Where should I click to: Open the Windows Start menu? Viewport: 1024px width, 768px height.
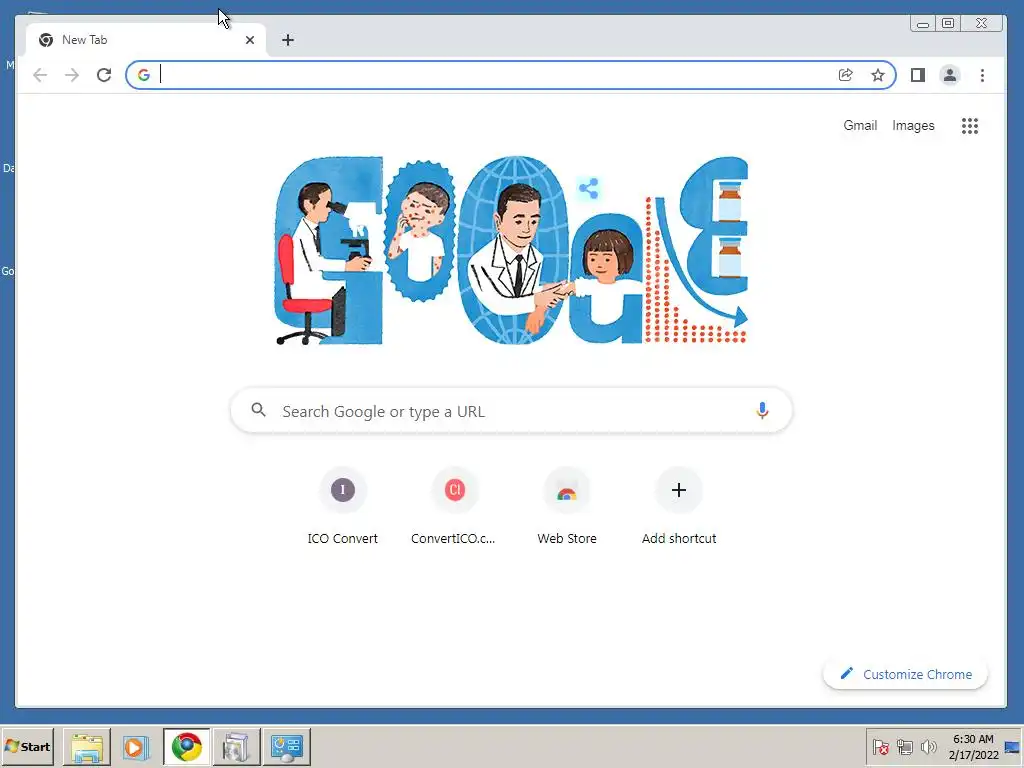pos(27,746)
